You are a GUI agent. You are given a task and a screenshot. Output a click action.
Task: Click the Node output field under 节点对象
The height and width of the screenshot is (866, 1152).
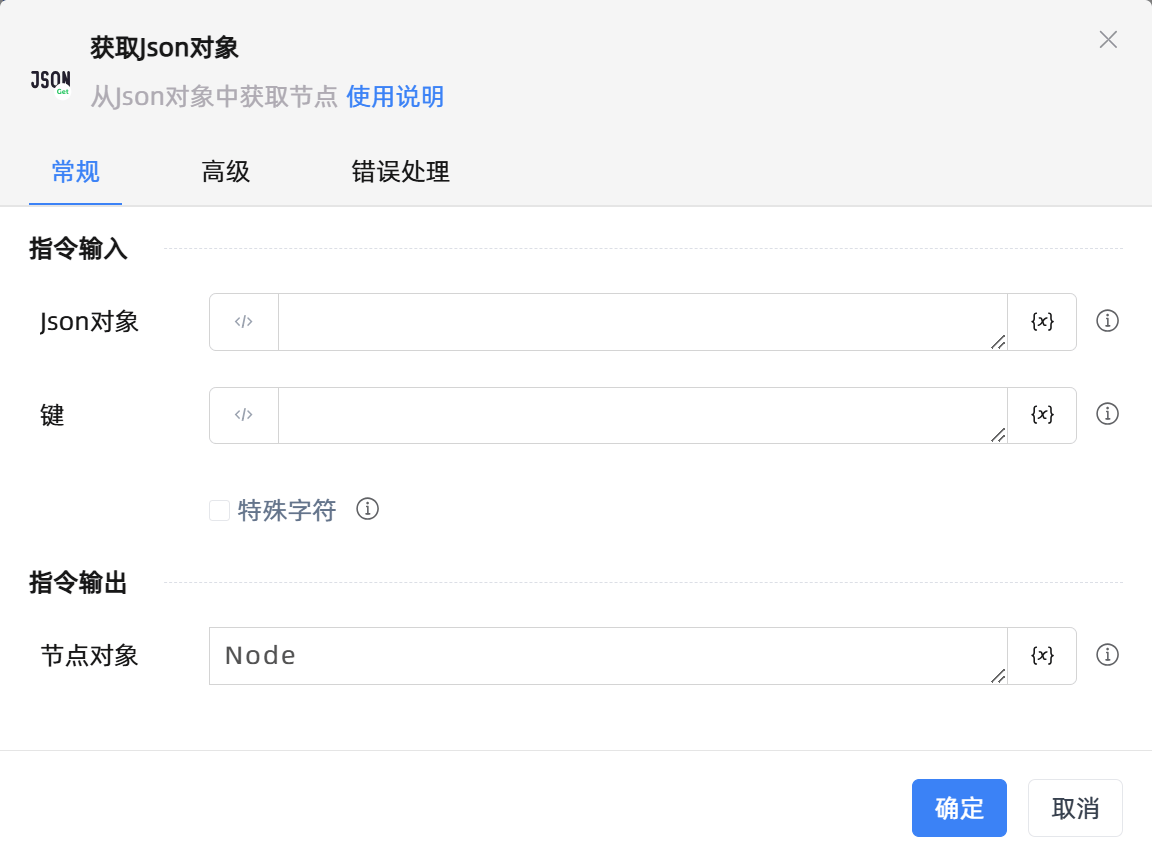click(x=600, y=655)
